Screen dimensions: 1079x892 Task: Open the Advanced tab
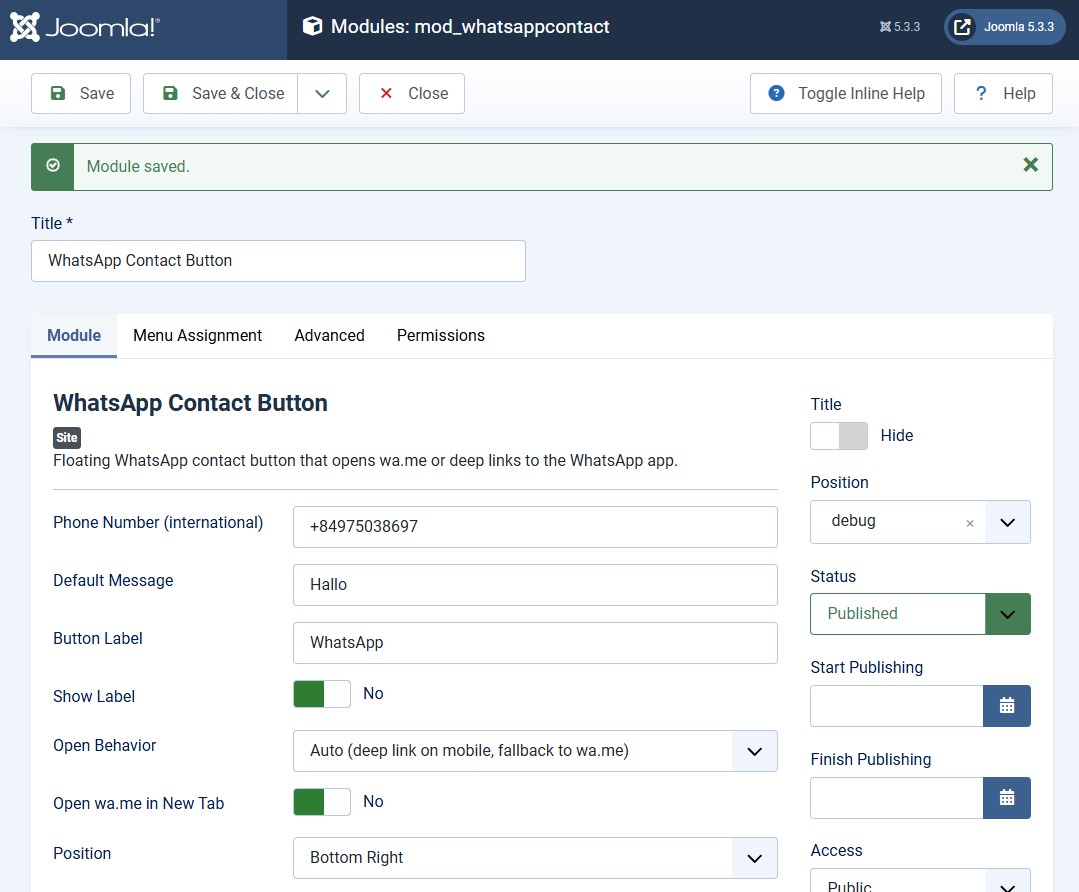[x=330, y=336]
